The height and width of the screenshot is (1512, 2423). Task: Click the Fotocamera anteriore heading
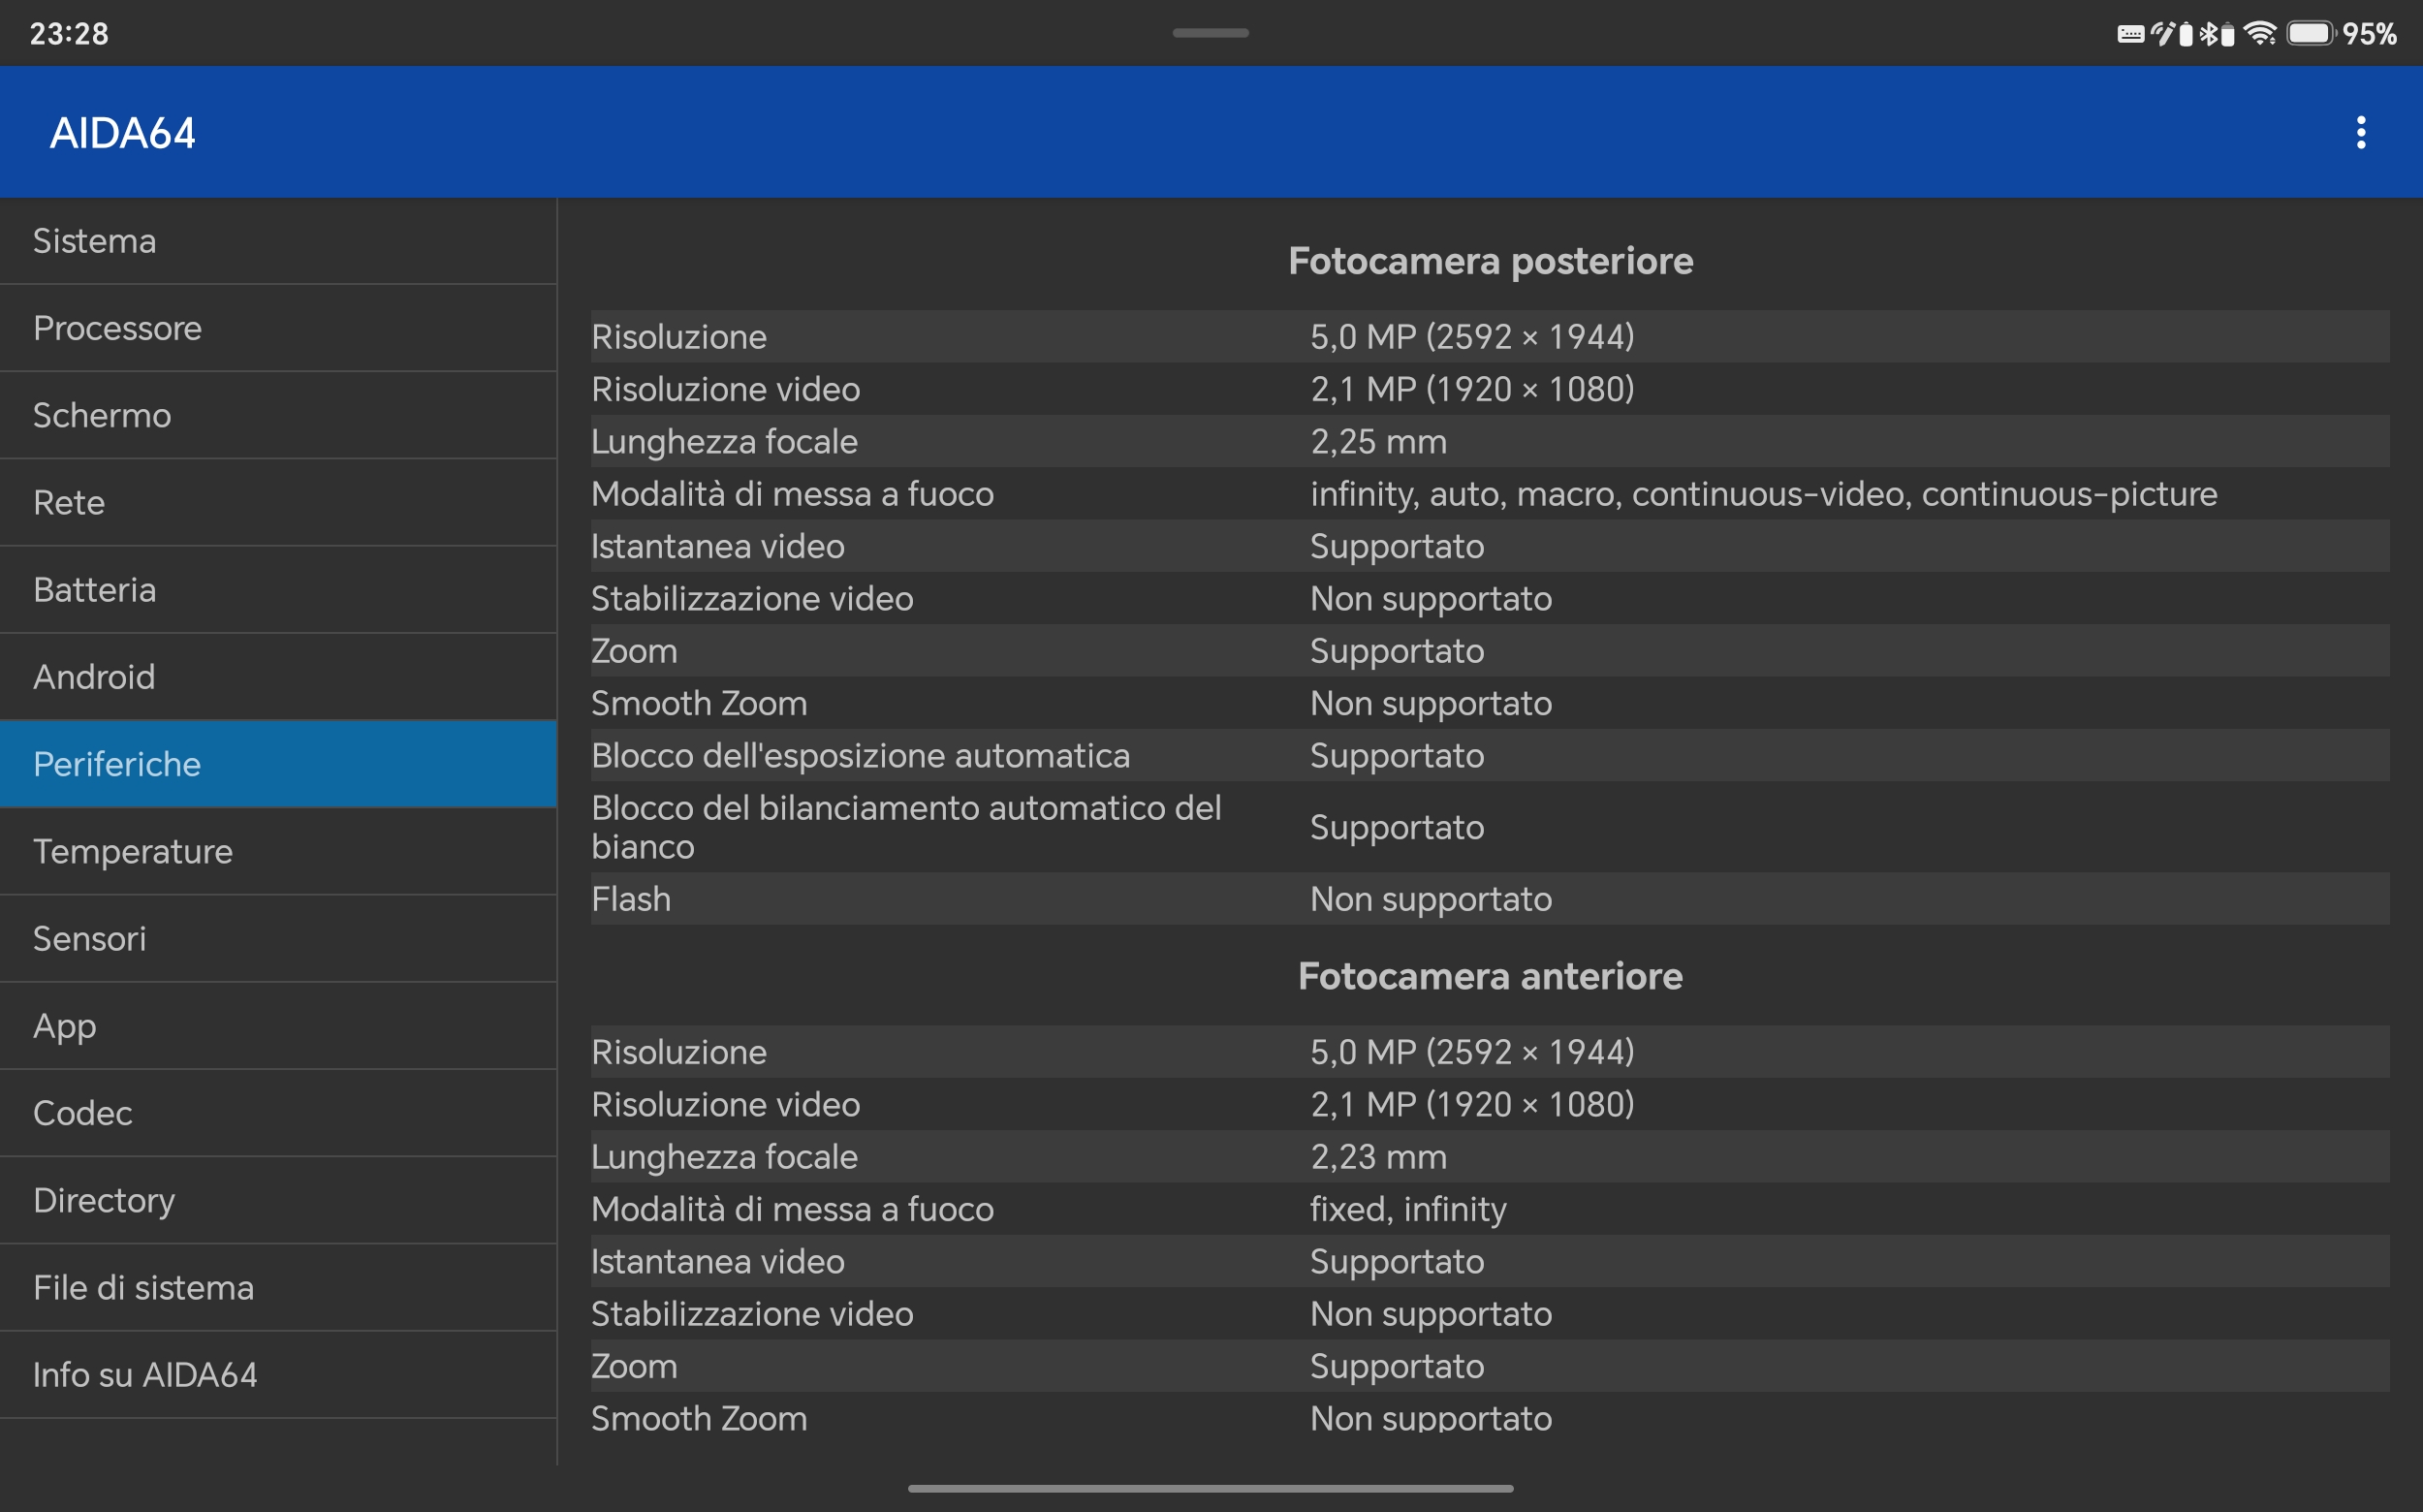pyautogui.click(x=1490, y=976)
